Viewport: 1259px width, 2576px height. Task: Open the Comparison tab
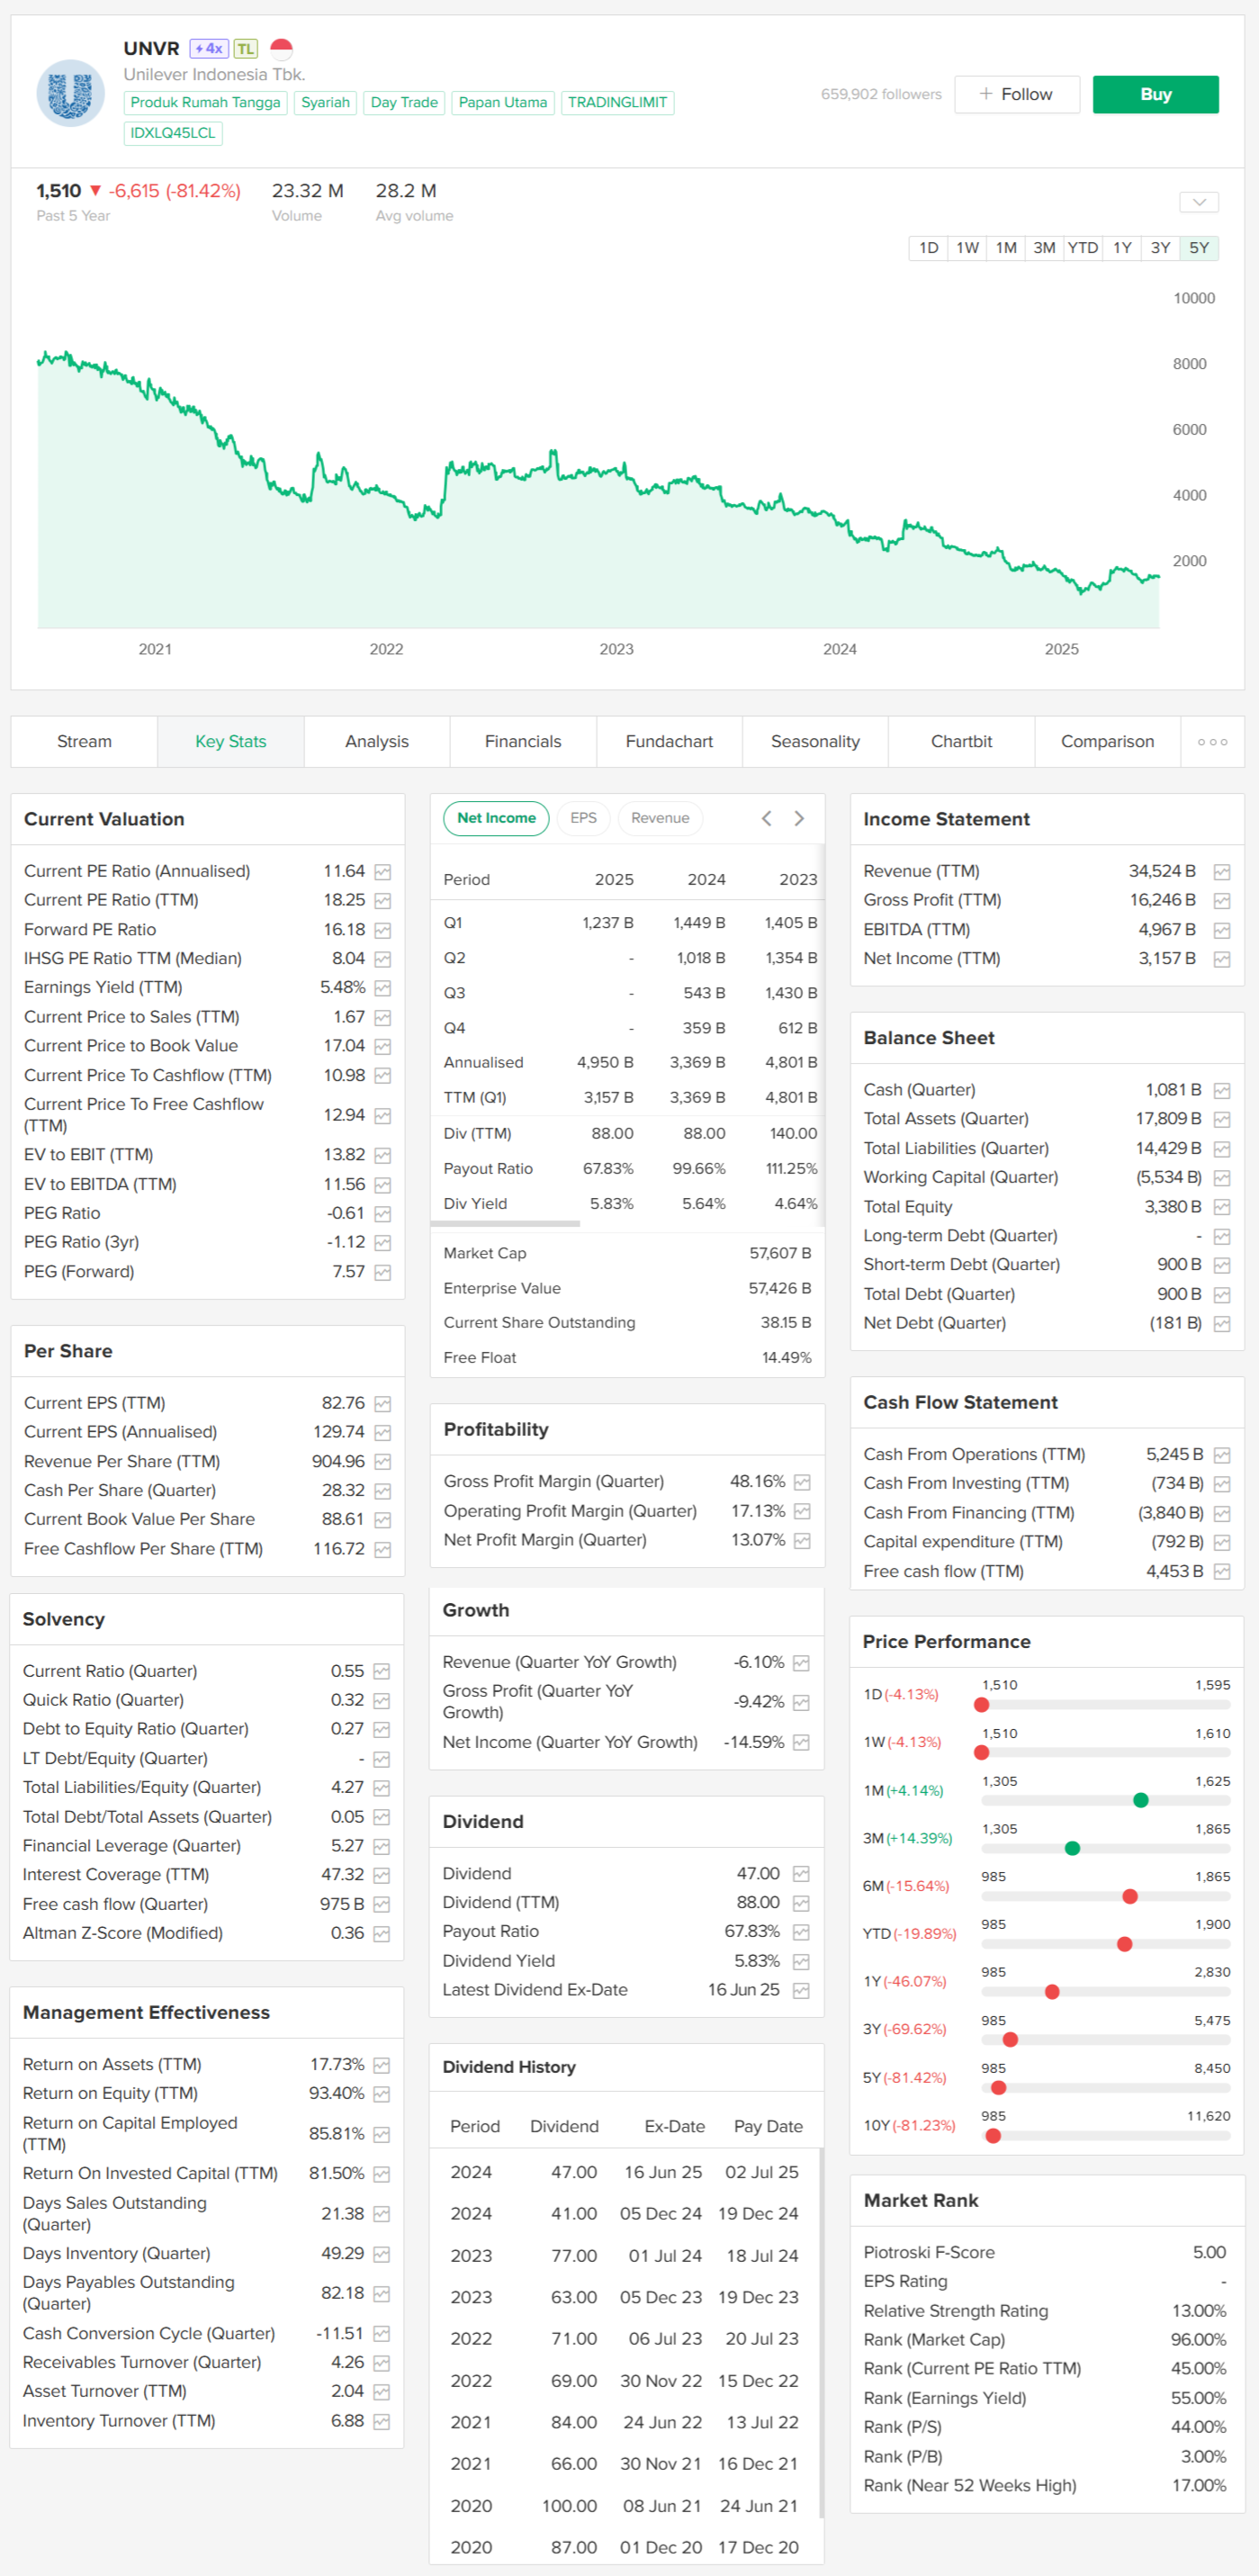pos(1107,742)
